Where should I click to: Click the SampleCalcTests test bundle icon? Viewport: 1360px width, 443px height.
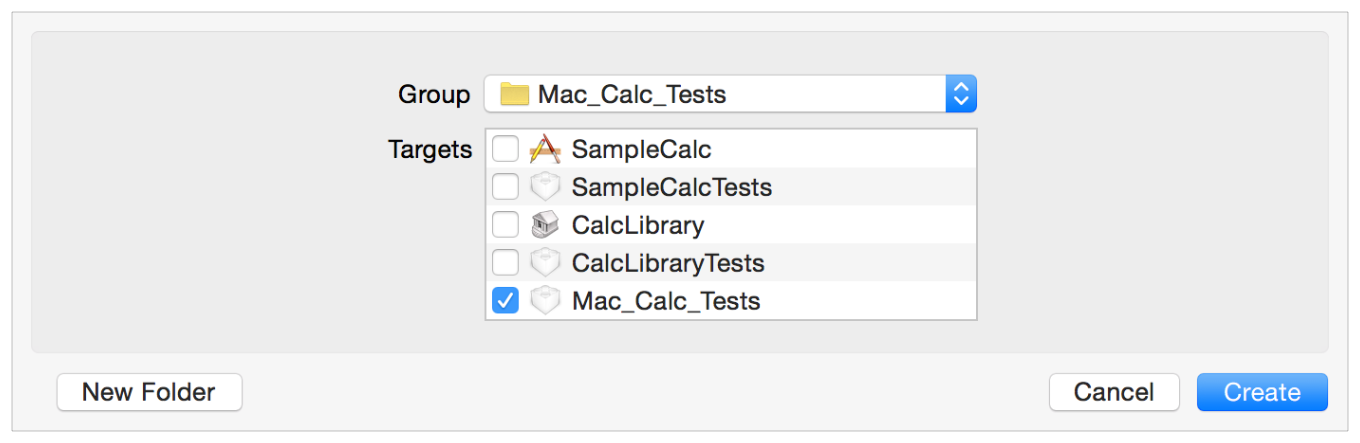544,187
